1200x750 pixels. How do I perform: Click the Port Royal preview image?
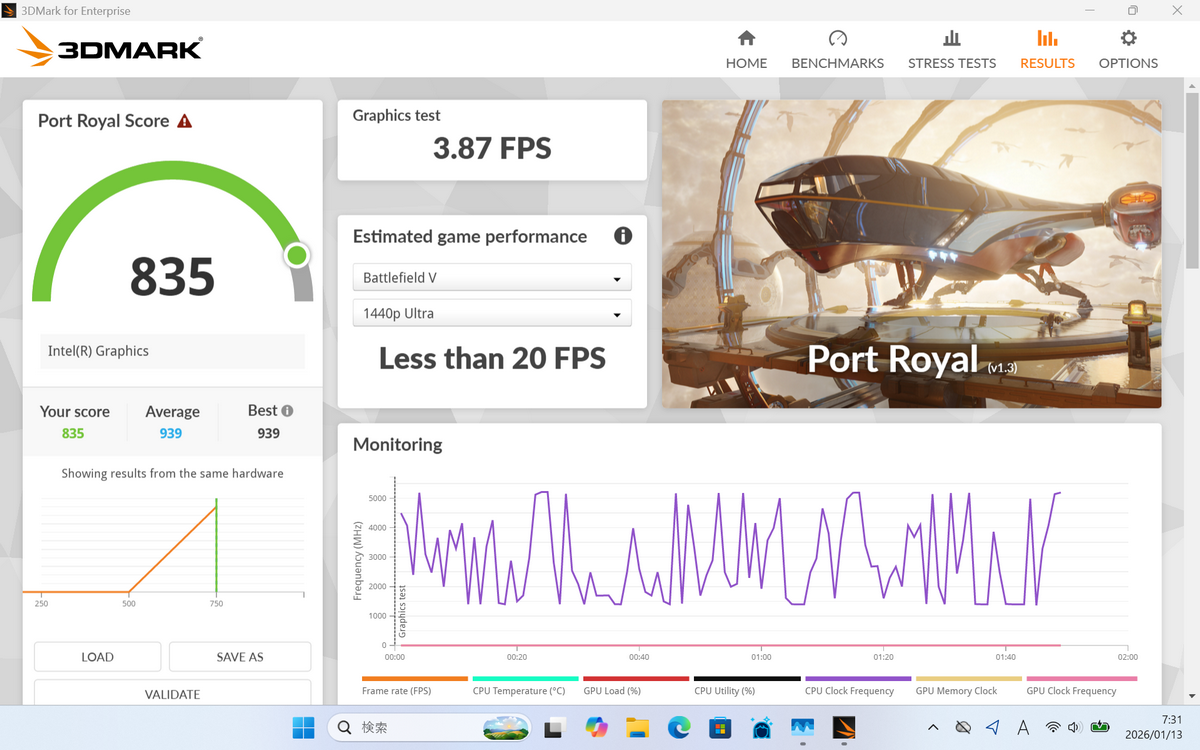coord(911,253)
